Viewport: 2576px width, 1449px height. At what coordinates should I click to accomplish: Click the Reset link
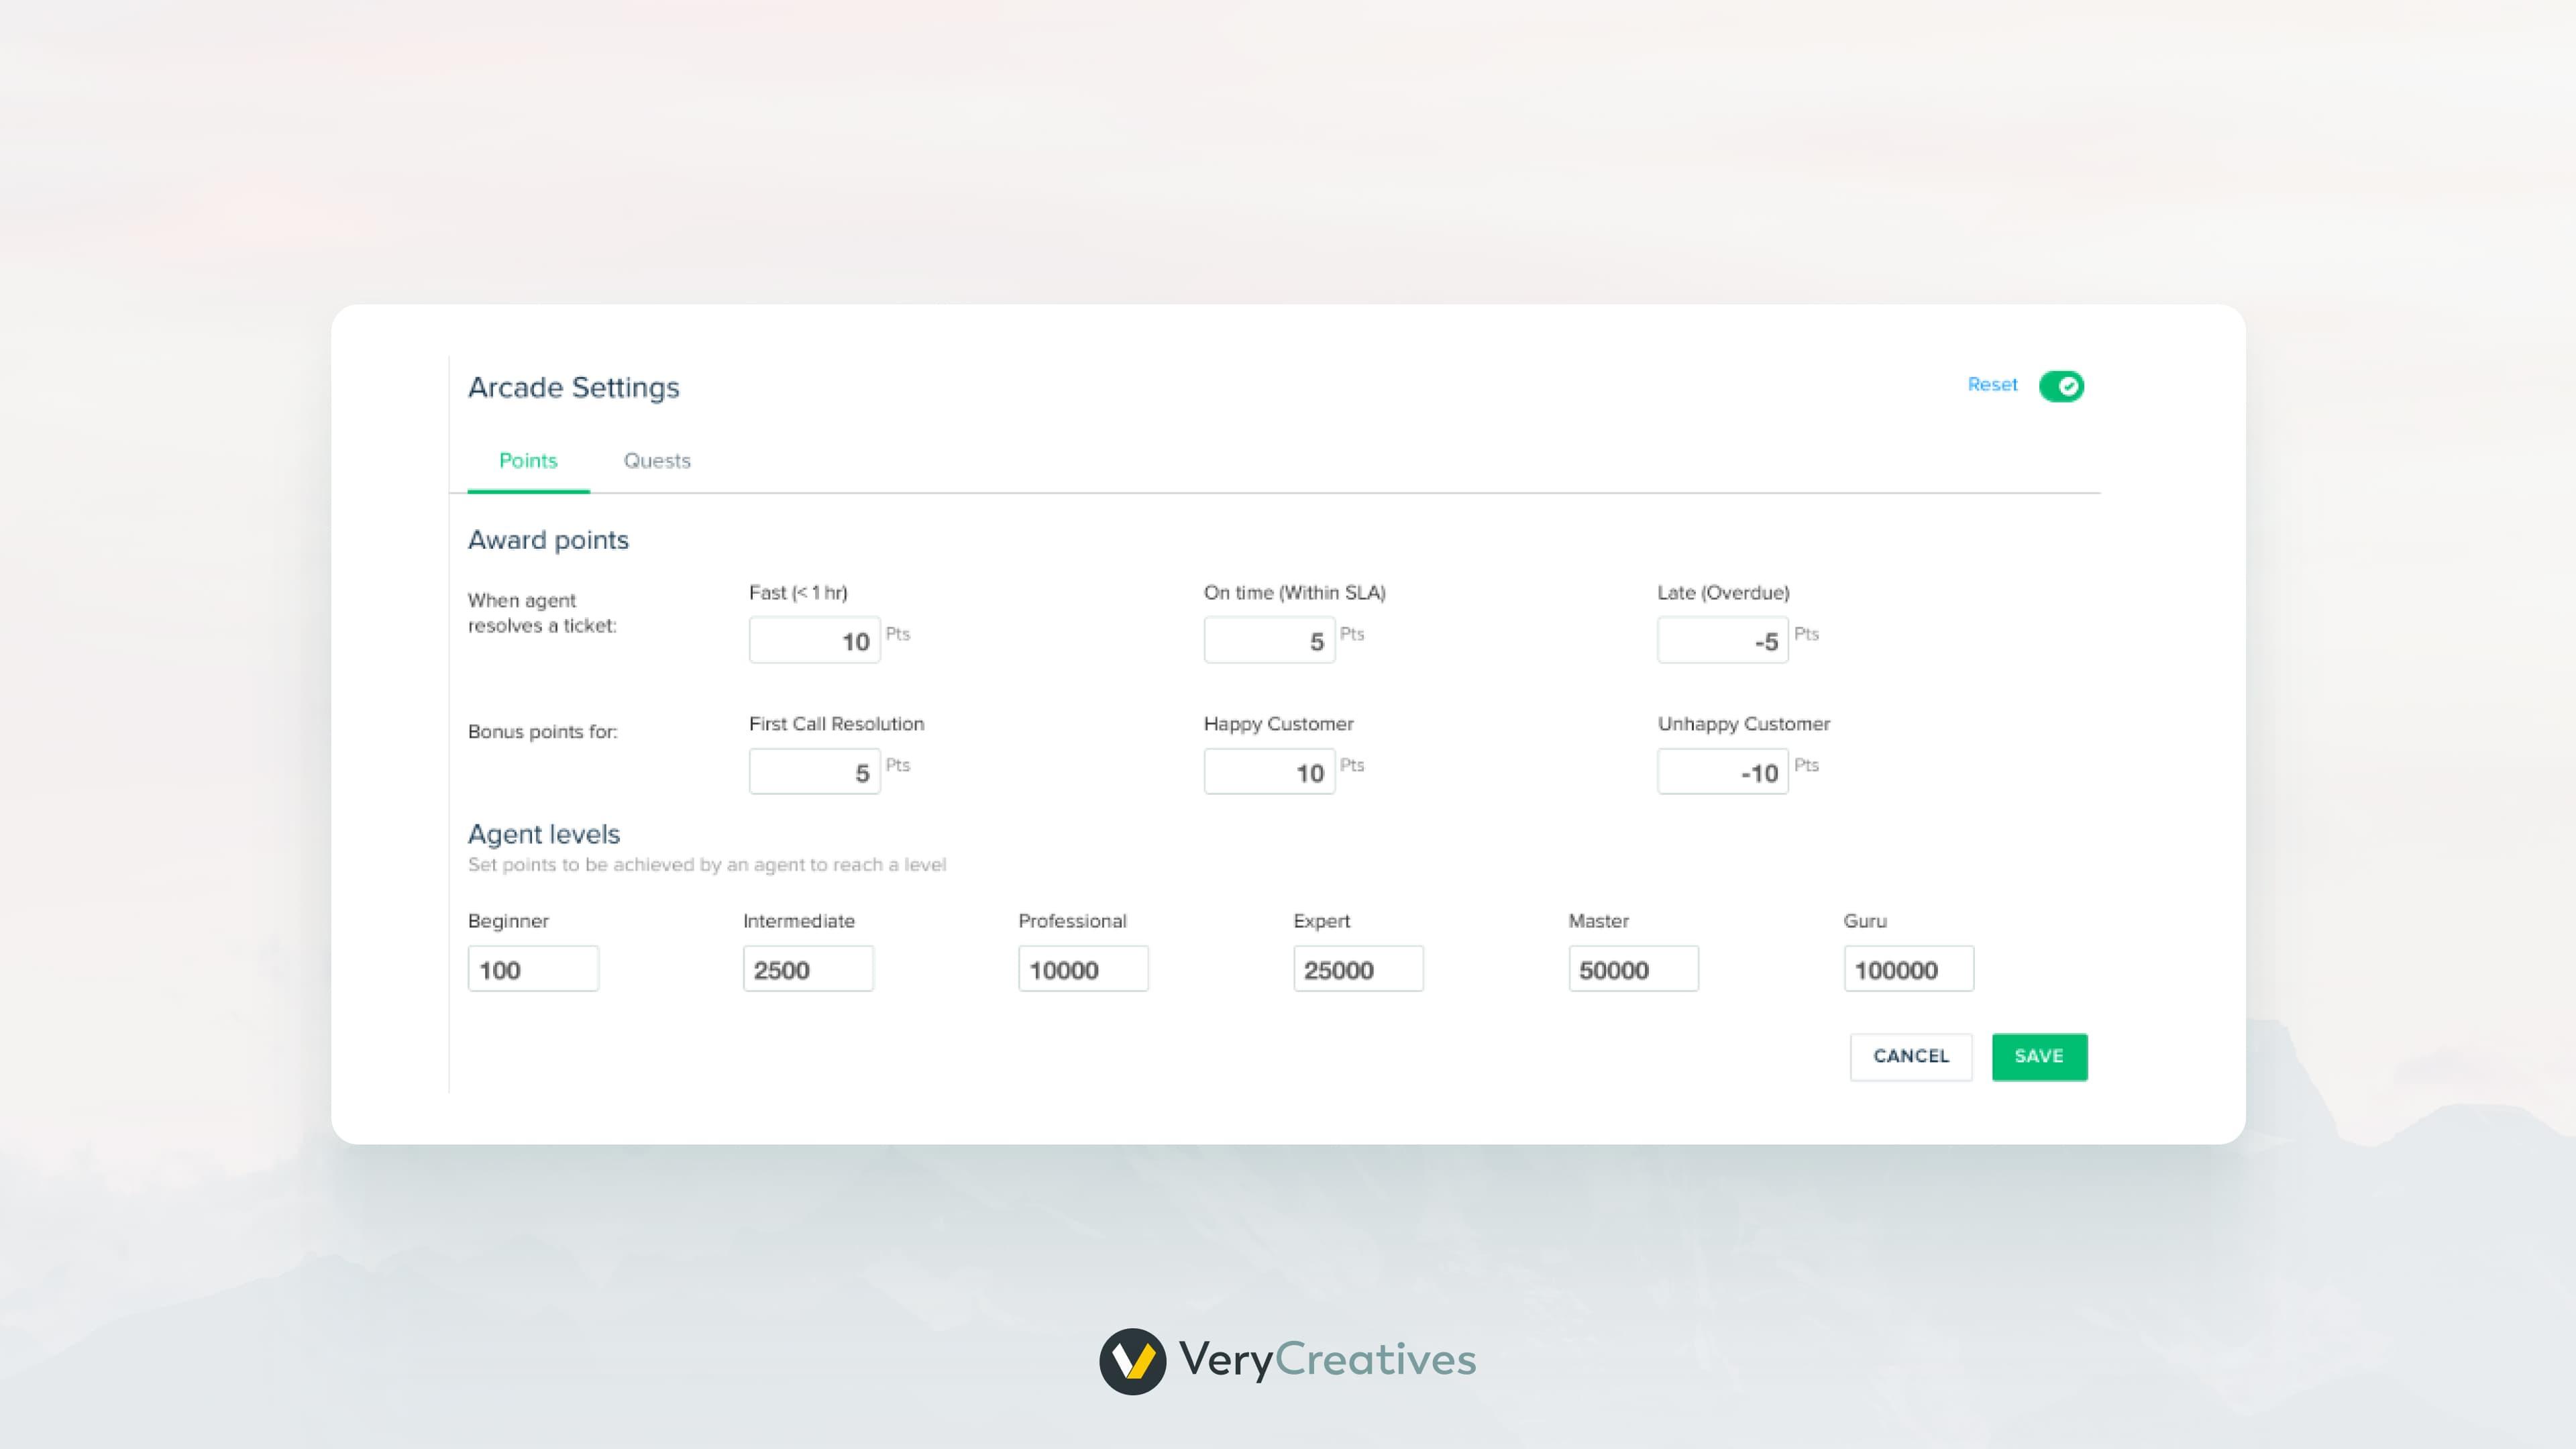(x=1992, y=385)
